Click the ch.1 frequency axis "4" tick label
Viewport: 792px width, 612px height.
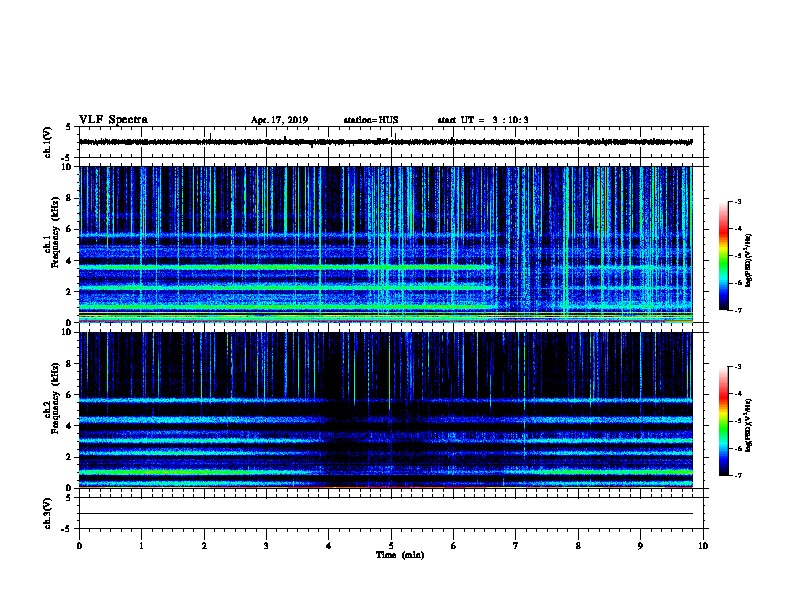(x=69, y=261)
